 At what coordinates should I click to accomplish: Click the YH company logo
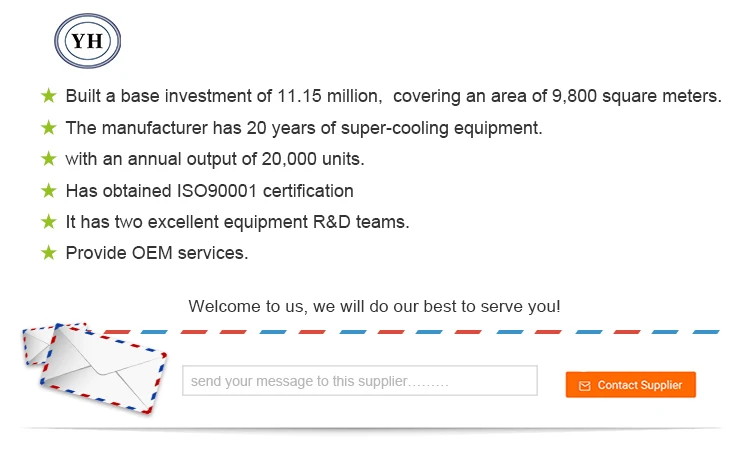point(87,41)
